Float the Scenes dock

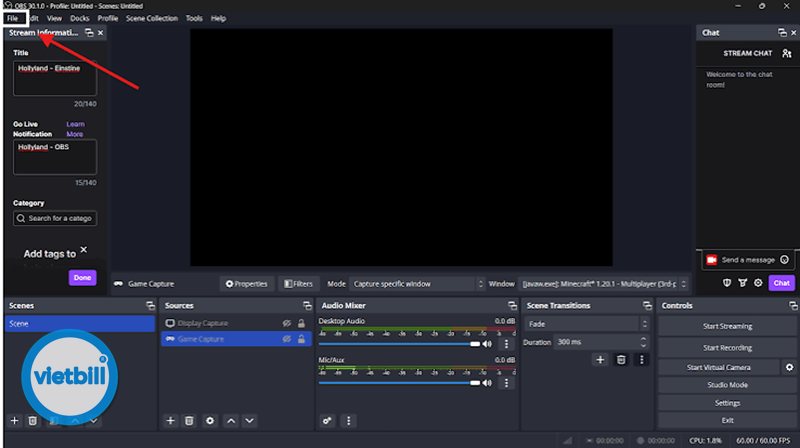click(151, 306)
